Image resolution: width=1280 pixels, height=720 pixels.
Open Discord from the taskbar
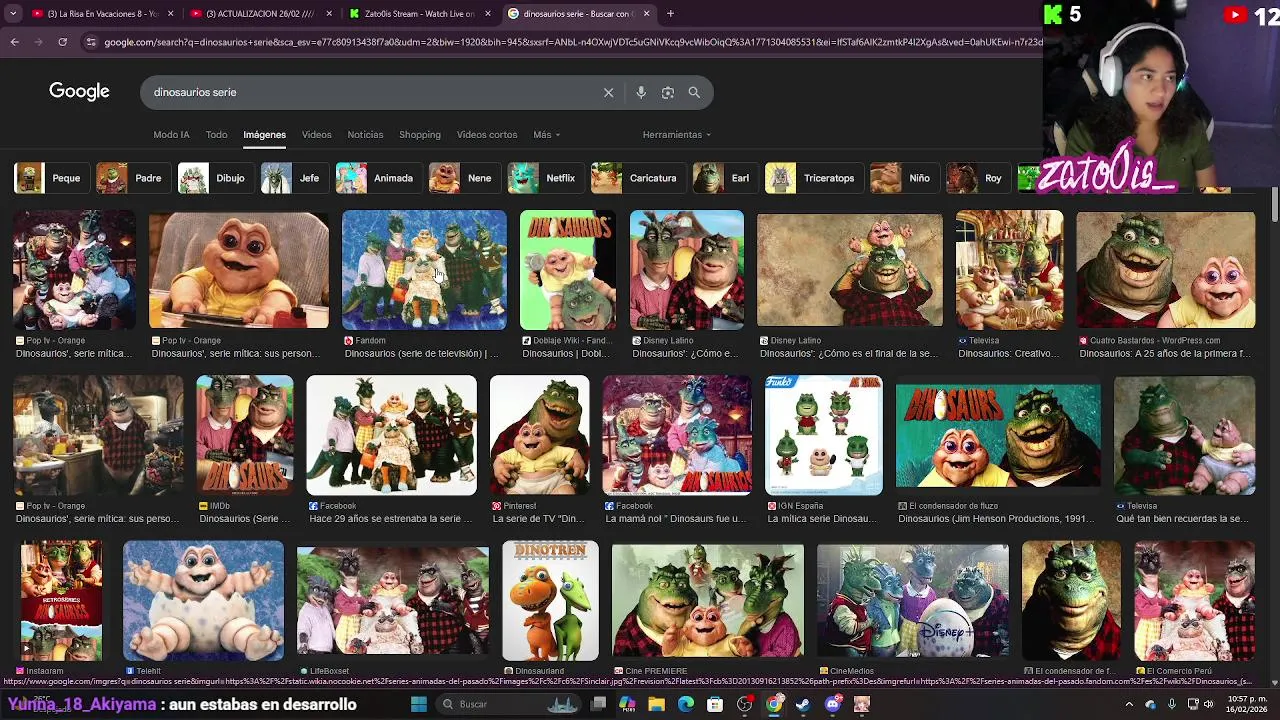point(832,704)
